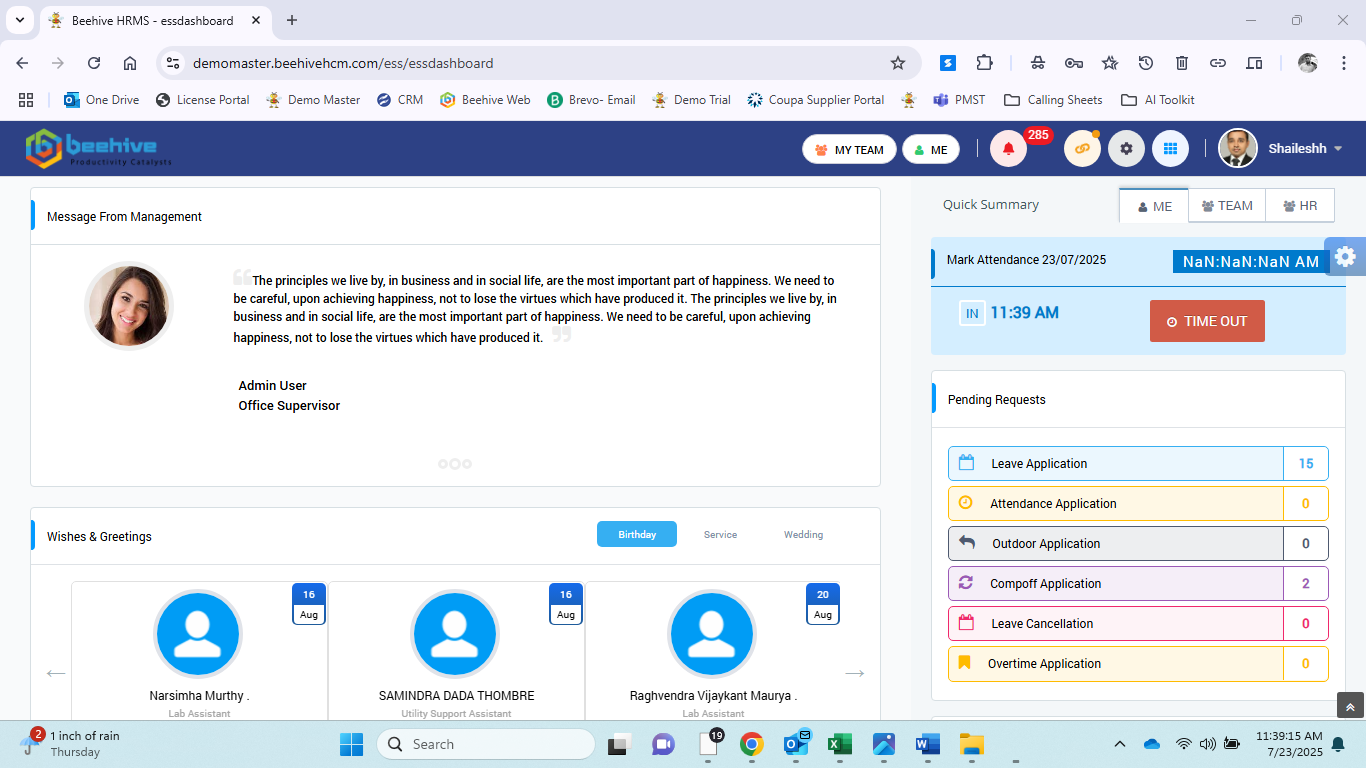The height and width of the screenshot is (768, 1366).
Task: Switch Quick Summary to the TEAM tab
Action: click(1226, 205)
